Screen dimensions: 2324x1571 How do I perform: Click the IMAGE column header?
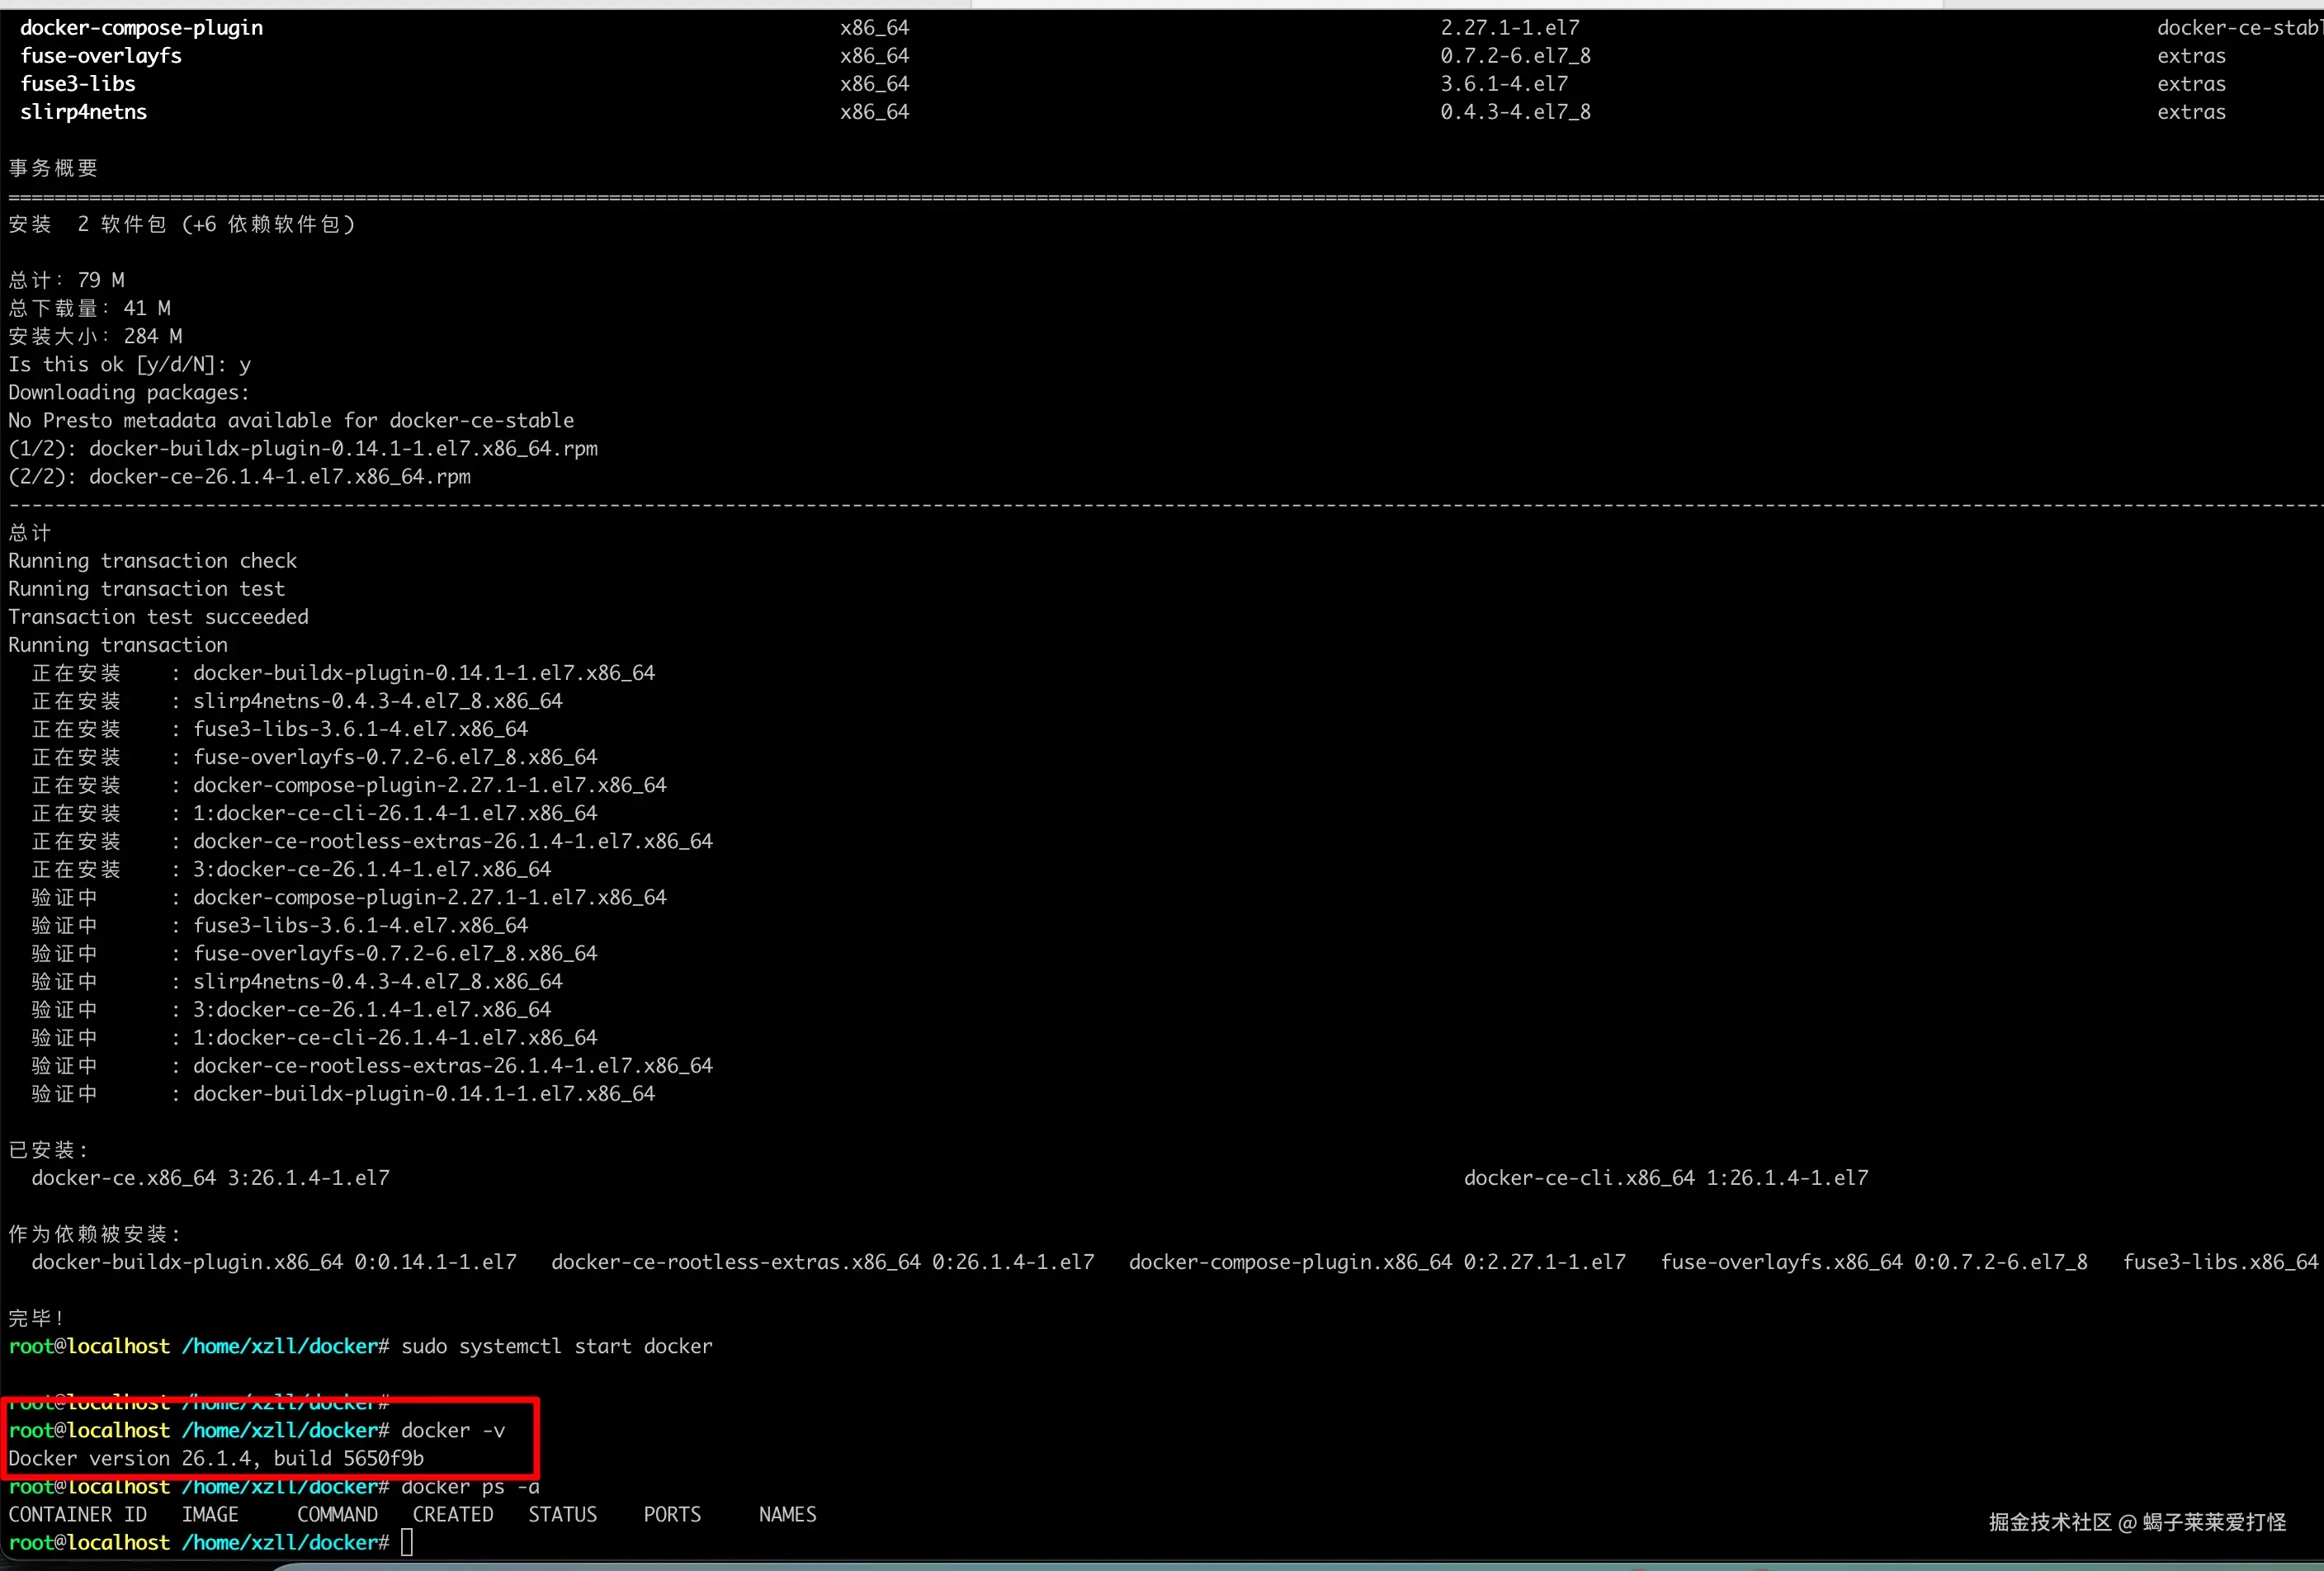pyautogui.click(x=210, y=1514)
